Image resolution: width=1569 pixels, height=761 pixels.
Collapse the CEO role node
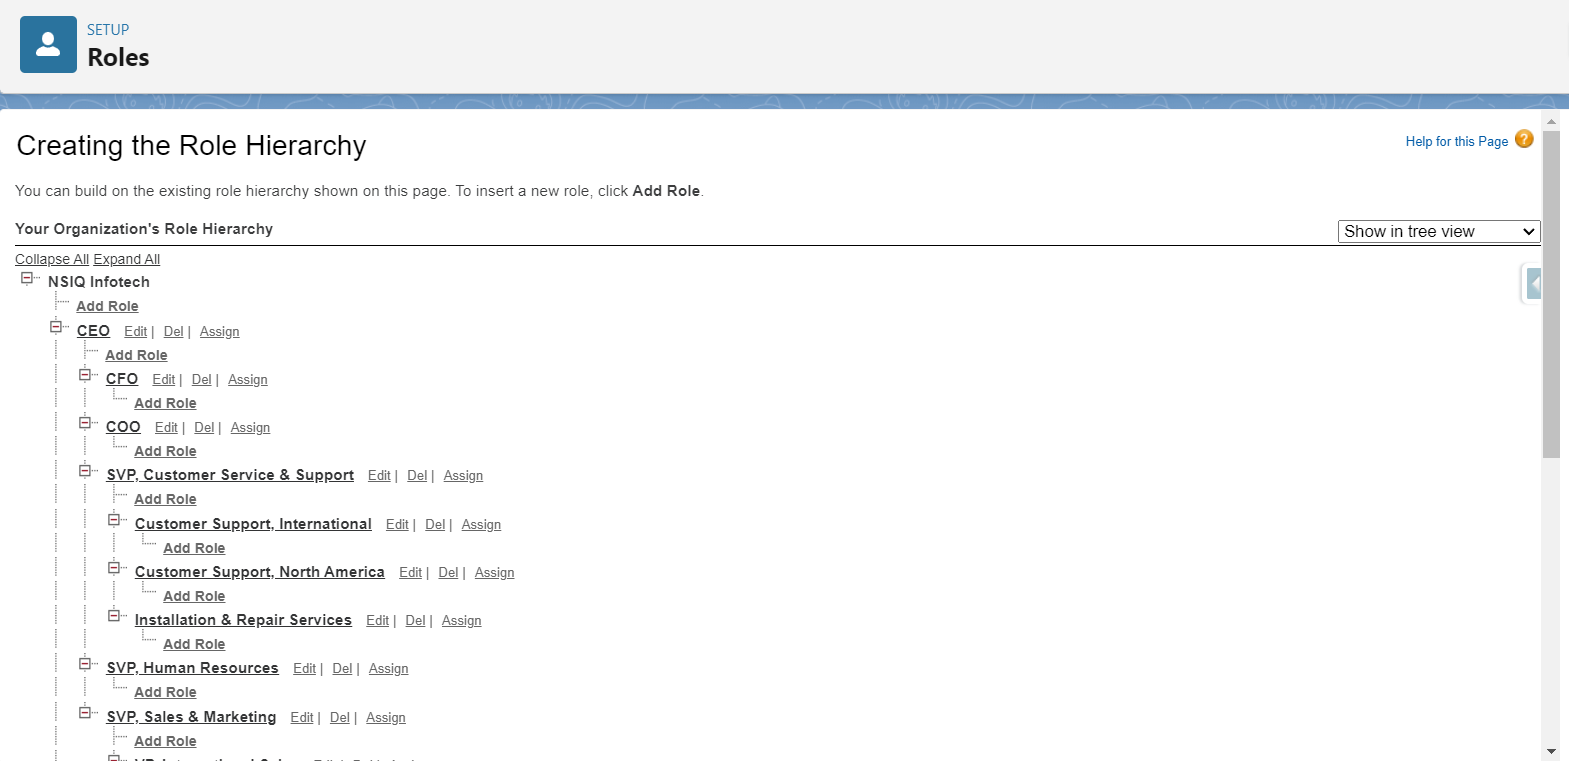56,327
